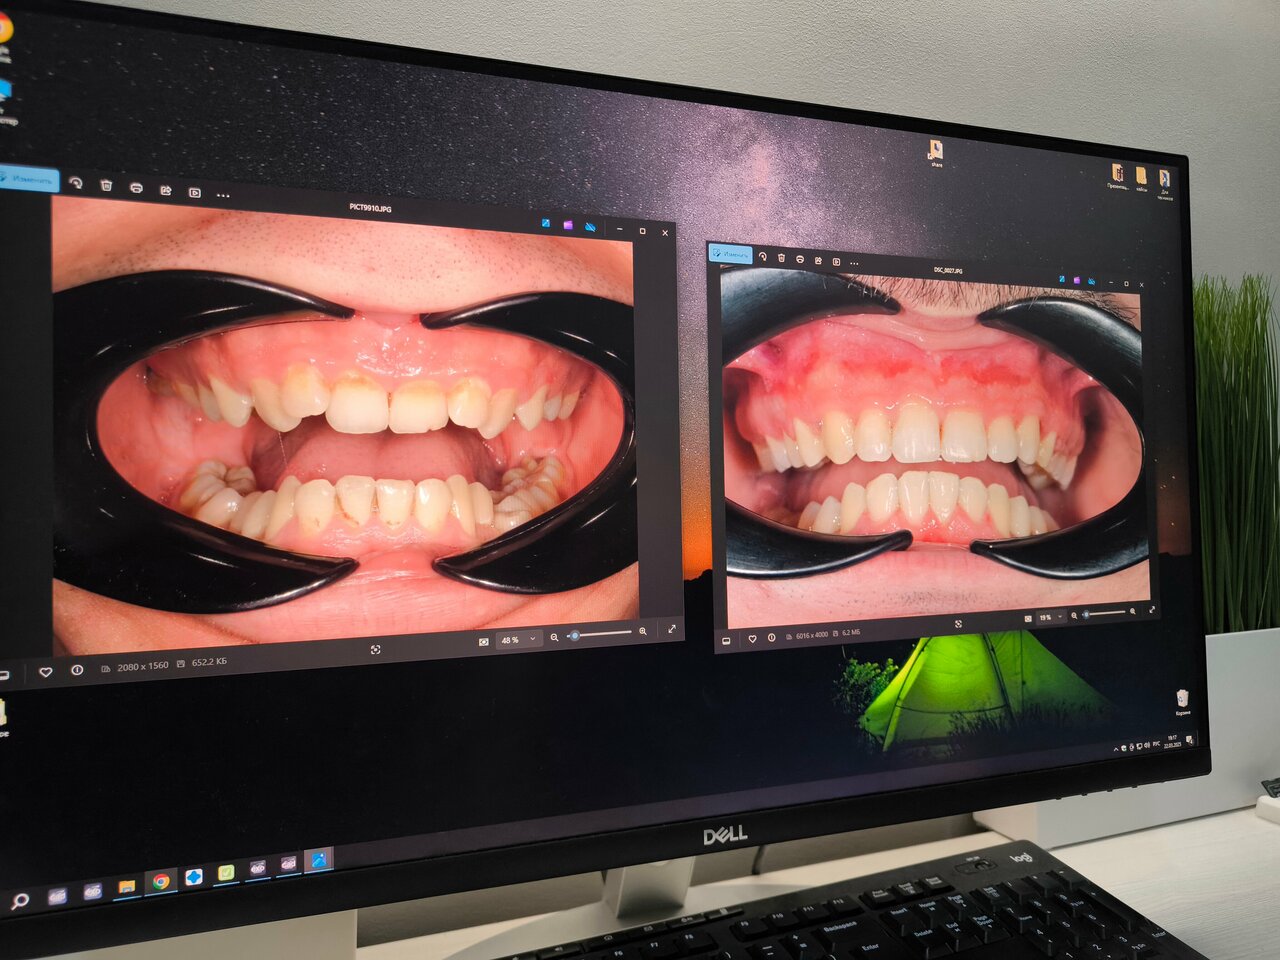This screenshot has height=960, width=1280.
Task: Share the DSC_0027.JPG photo
Action: point(818,260)
